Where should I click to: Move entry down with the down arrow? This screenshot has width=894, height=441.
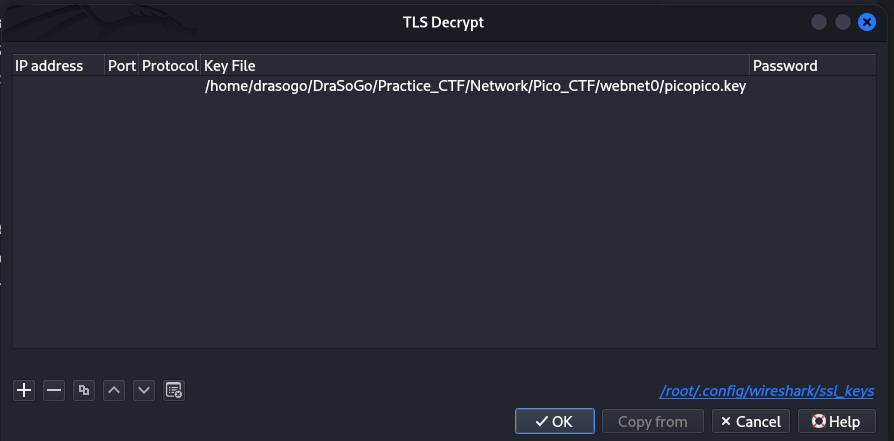point(144,391)
